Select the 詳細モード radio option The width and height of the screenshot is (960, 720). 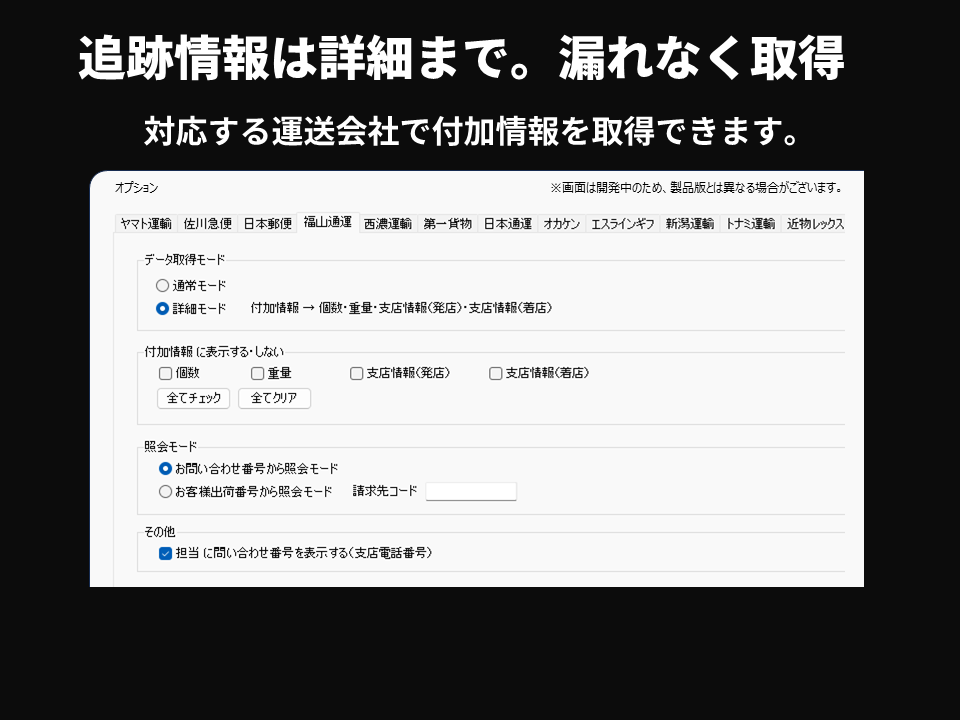[163, 309]
